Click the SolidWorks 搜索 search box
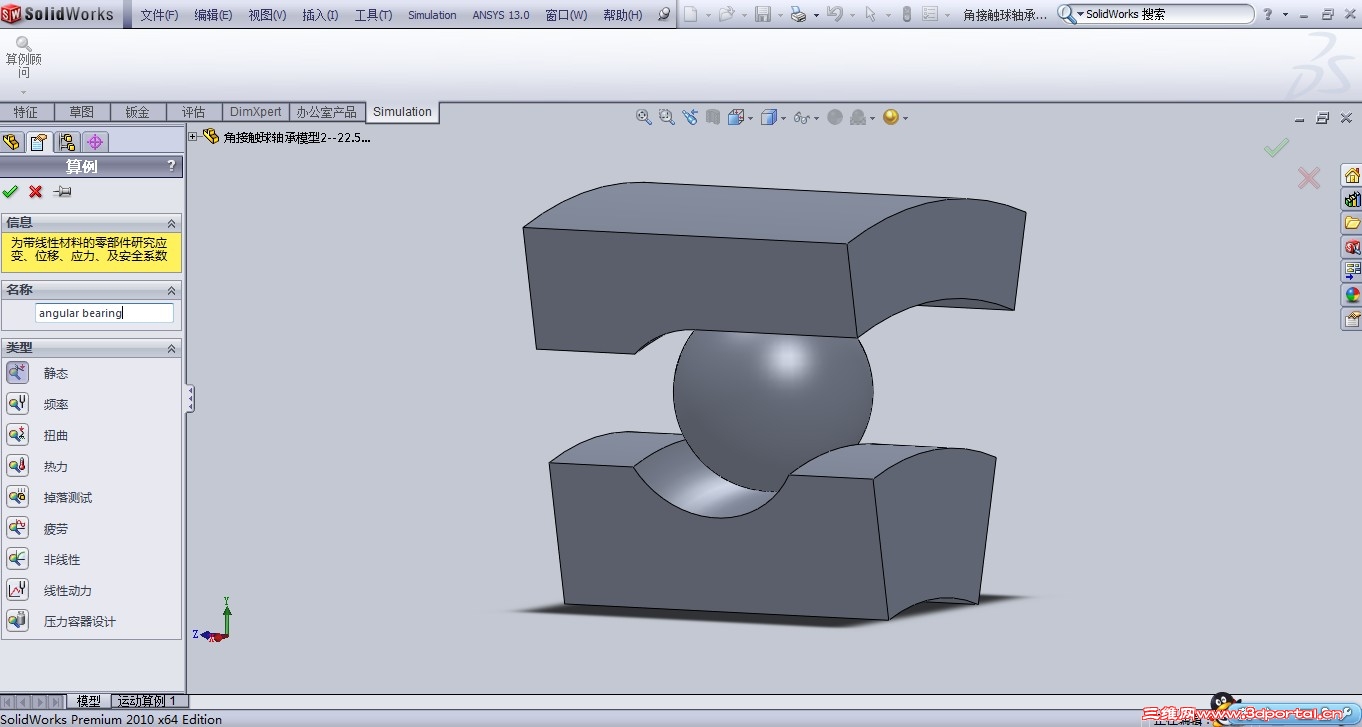The image size is (1362, 727). [1157, 14]
